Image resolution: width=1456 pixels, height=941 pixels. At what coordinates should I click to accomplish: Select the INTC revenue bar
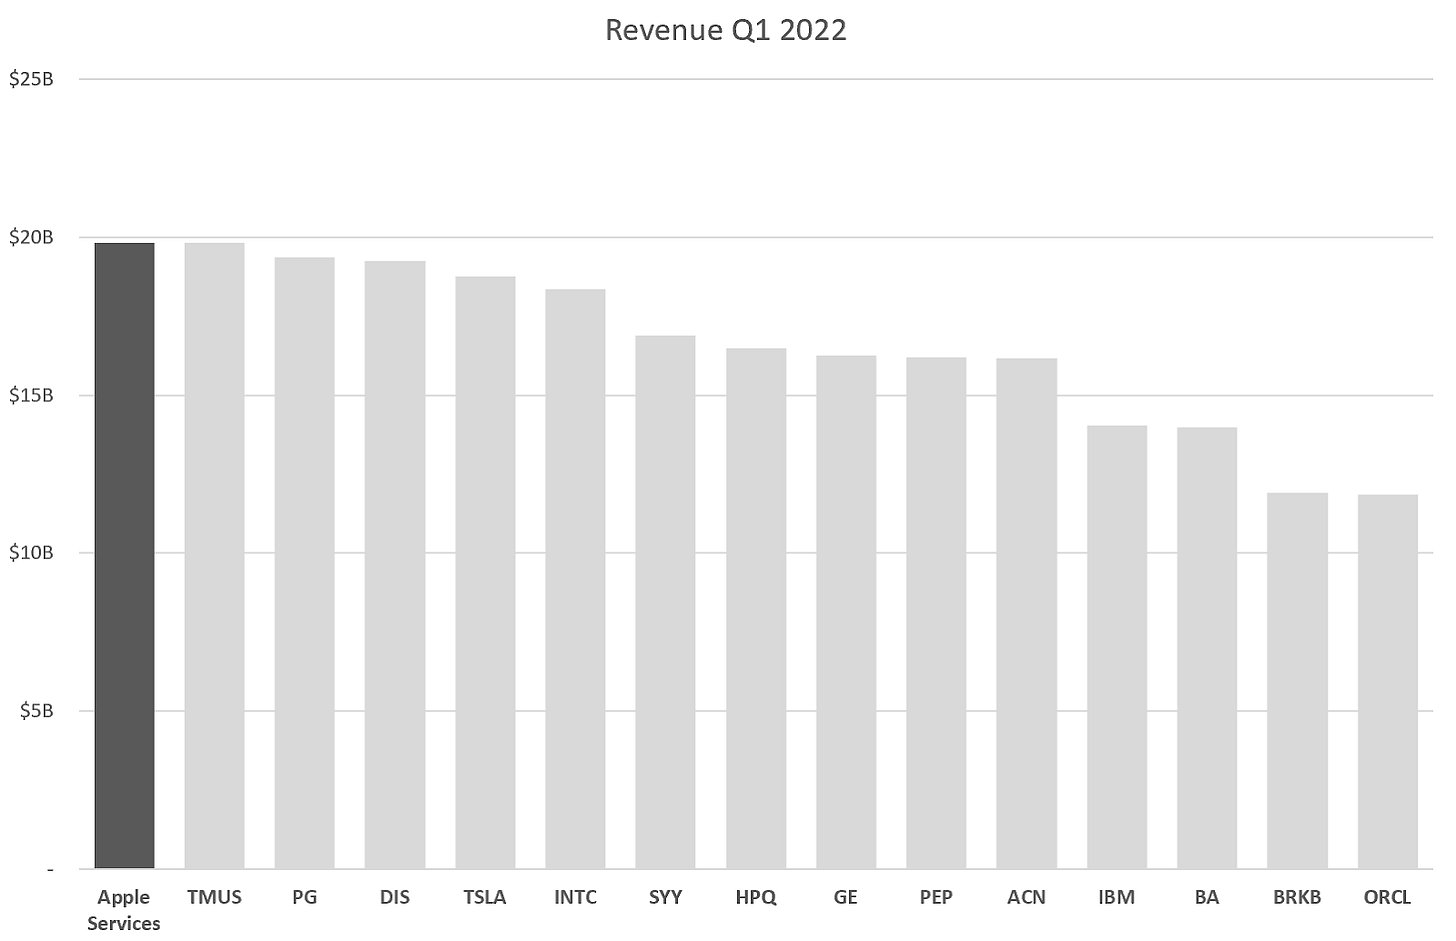[576, 579]
